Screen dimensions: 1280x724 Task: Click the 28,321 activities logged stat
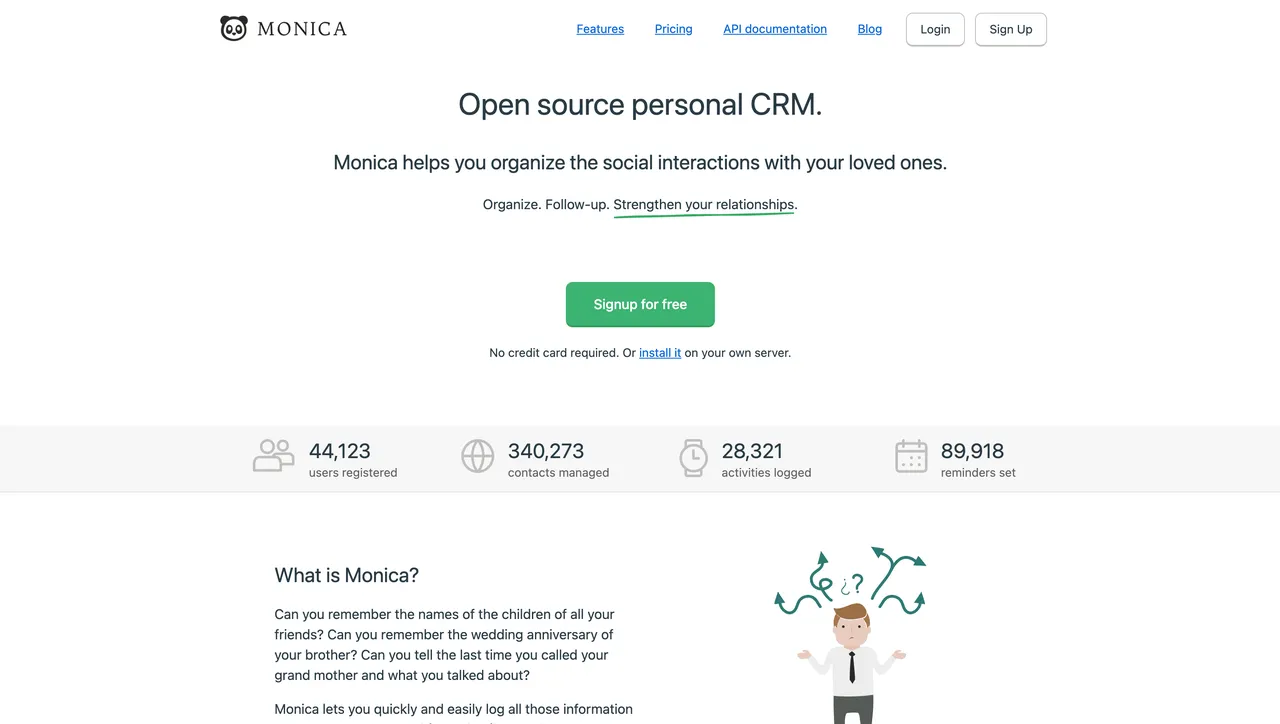pyautogui.click(x=766, y=460)
